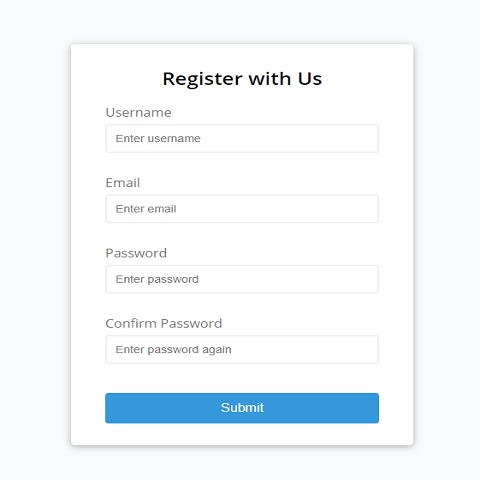Click the white "Submit" text on the blue button
The height and width of the screenshot is (480, 480).
pos(242,408)
